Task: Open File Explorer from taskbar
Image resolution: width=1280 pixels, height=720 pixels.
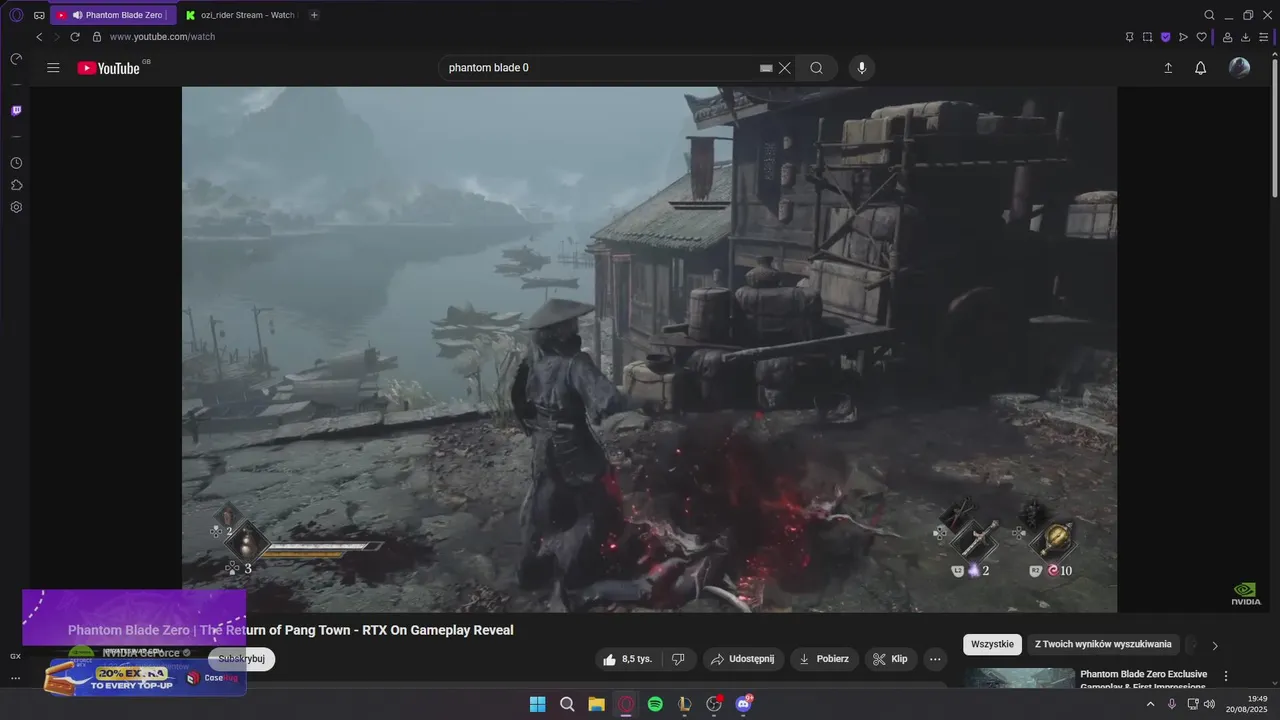Action: click(x=596, y=704)
